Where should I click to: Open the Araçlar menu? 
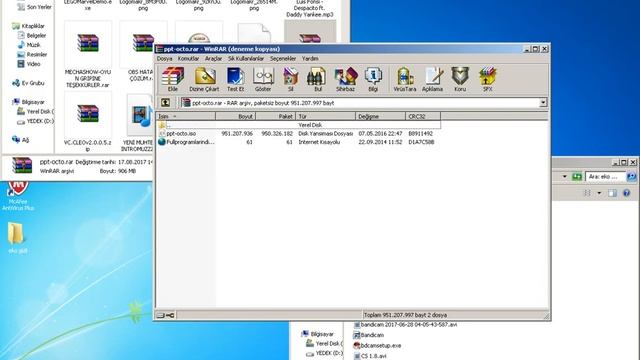(x=213, y=59)
